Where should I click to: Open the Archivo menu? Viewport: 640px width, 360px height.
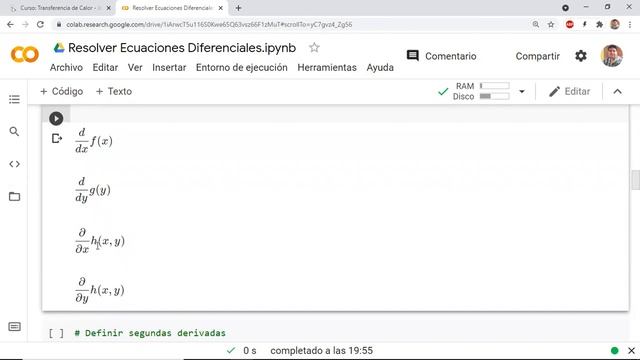click(x=66, y=67)
